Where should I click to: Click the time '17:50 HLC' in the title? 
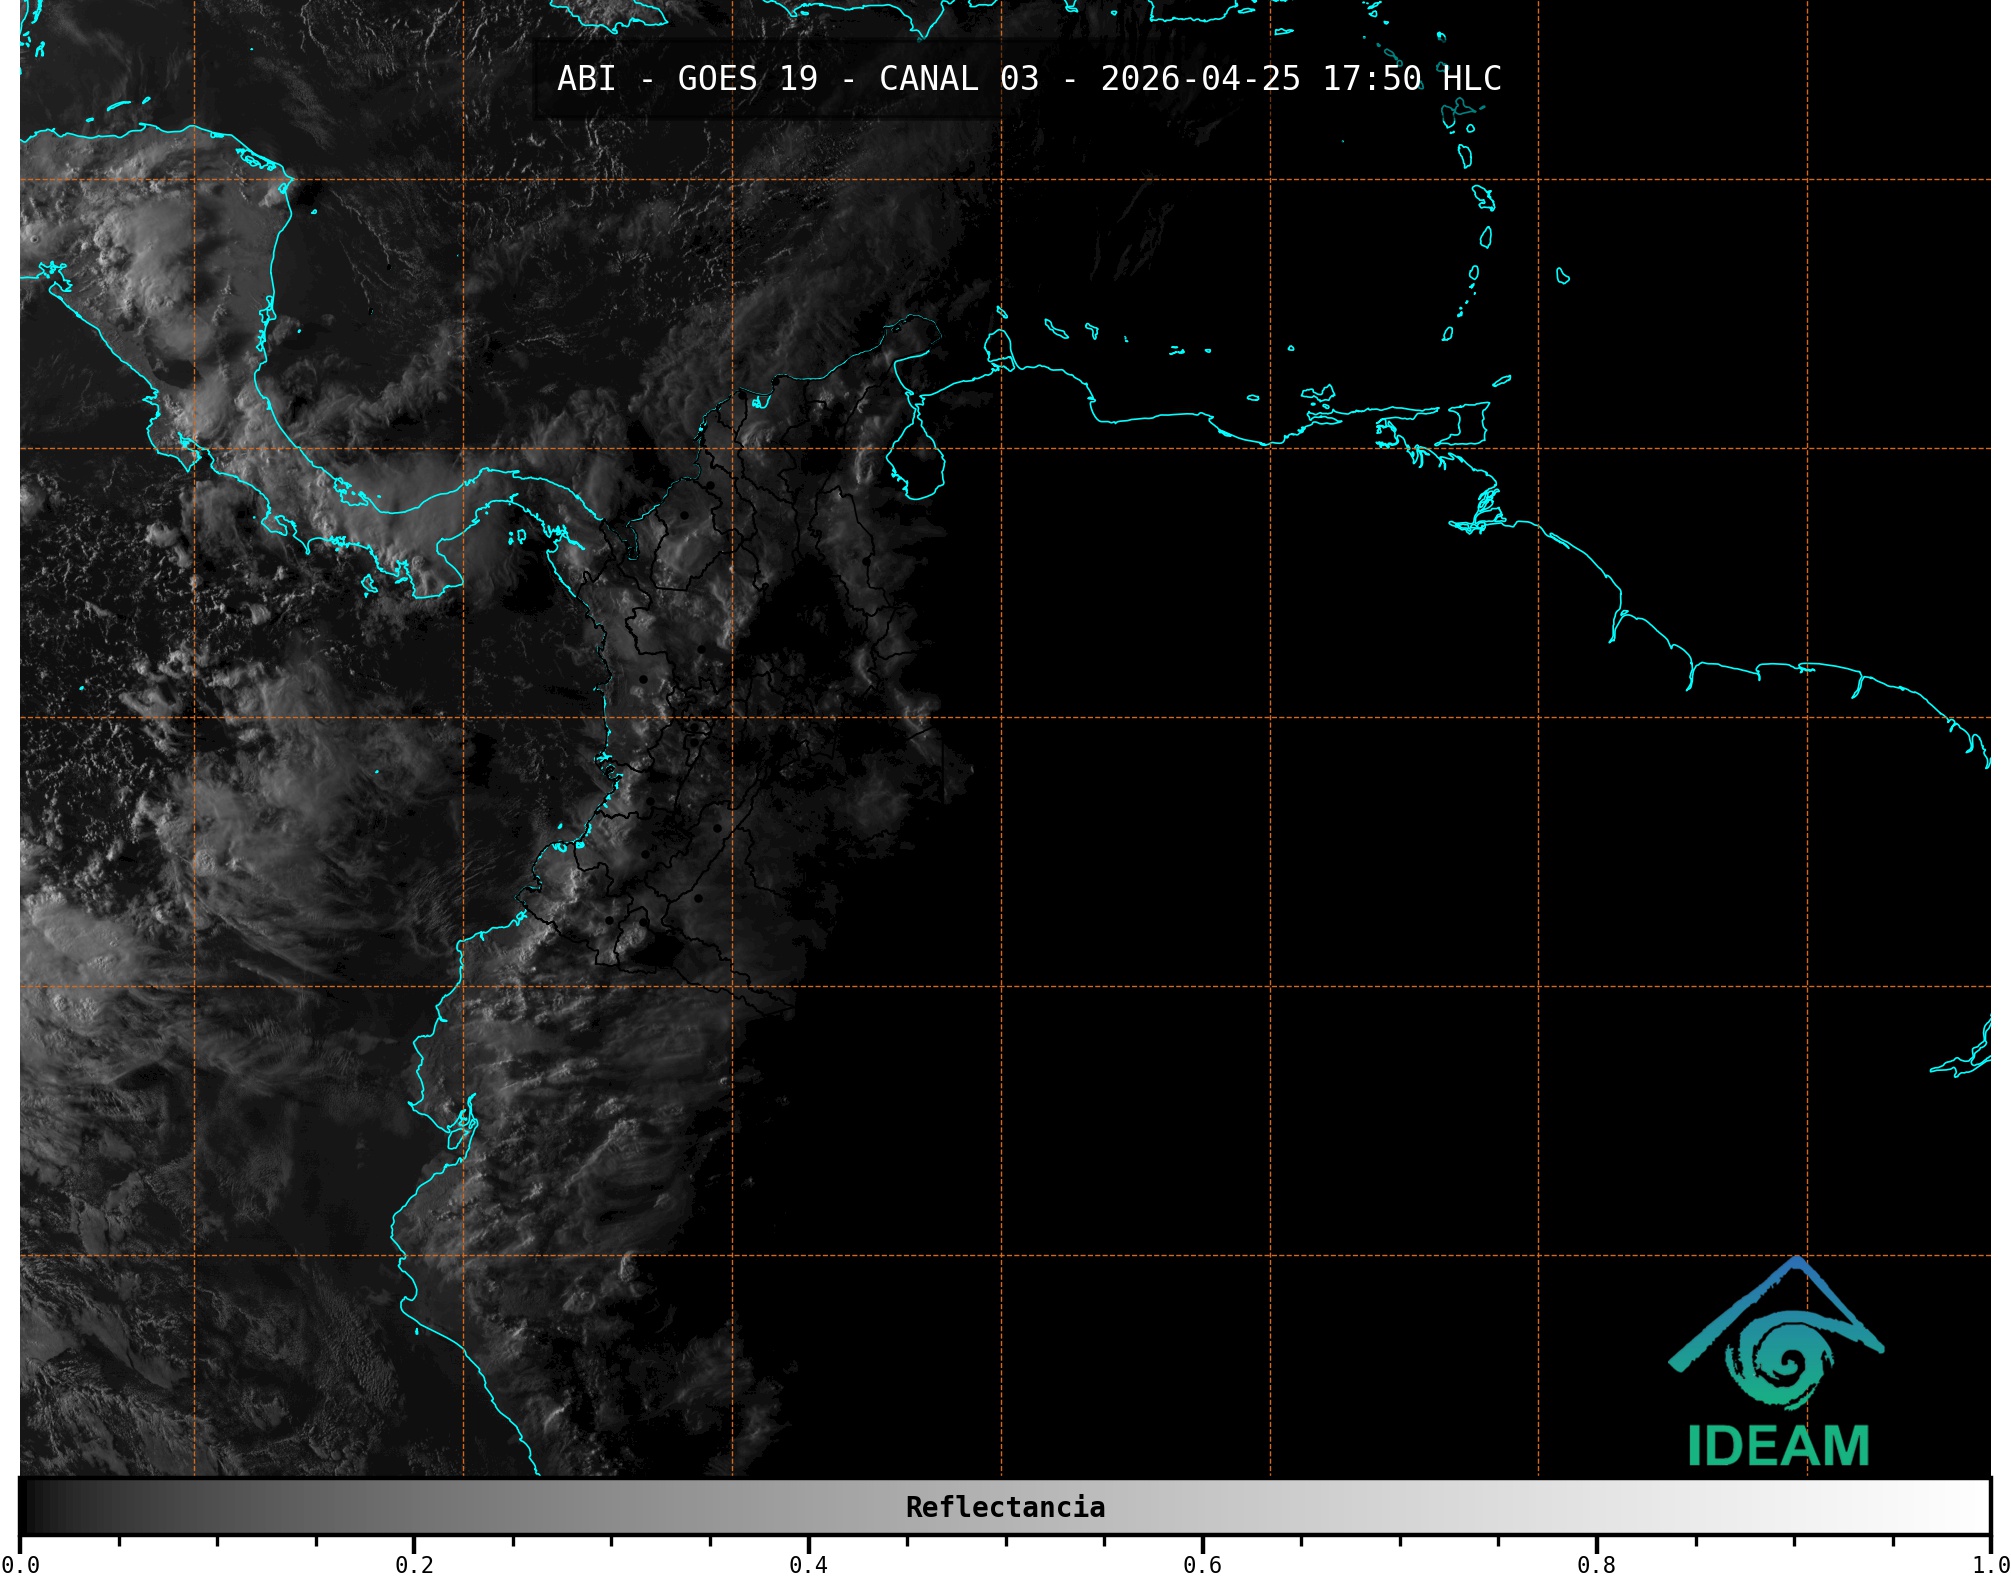tap(1411, 79)
